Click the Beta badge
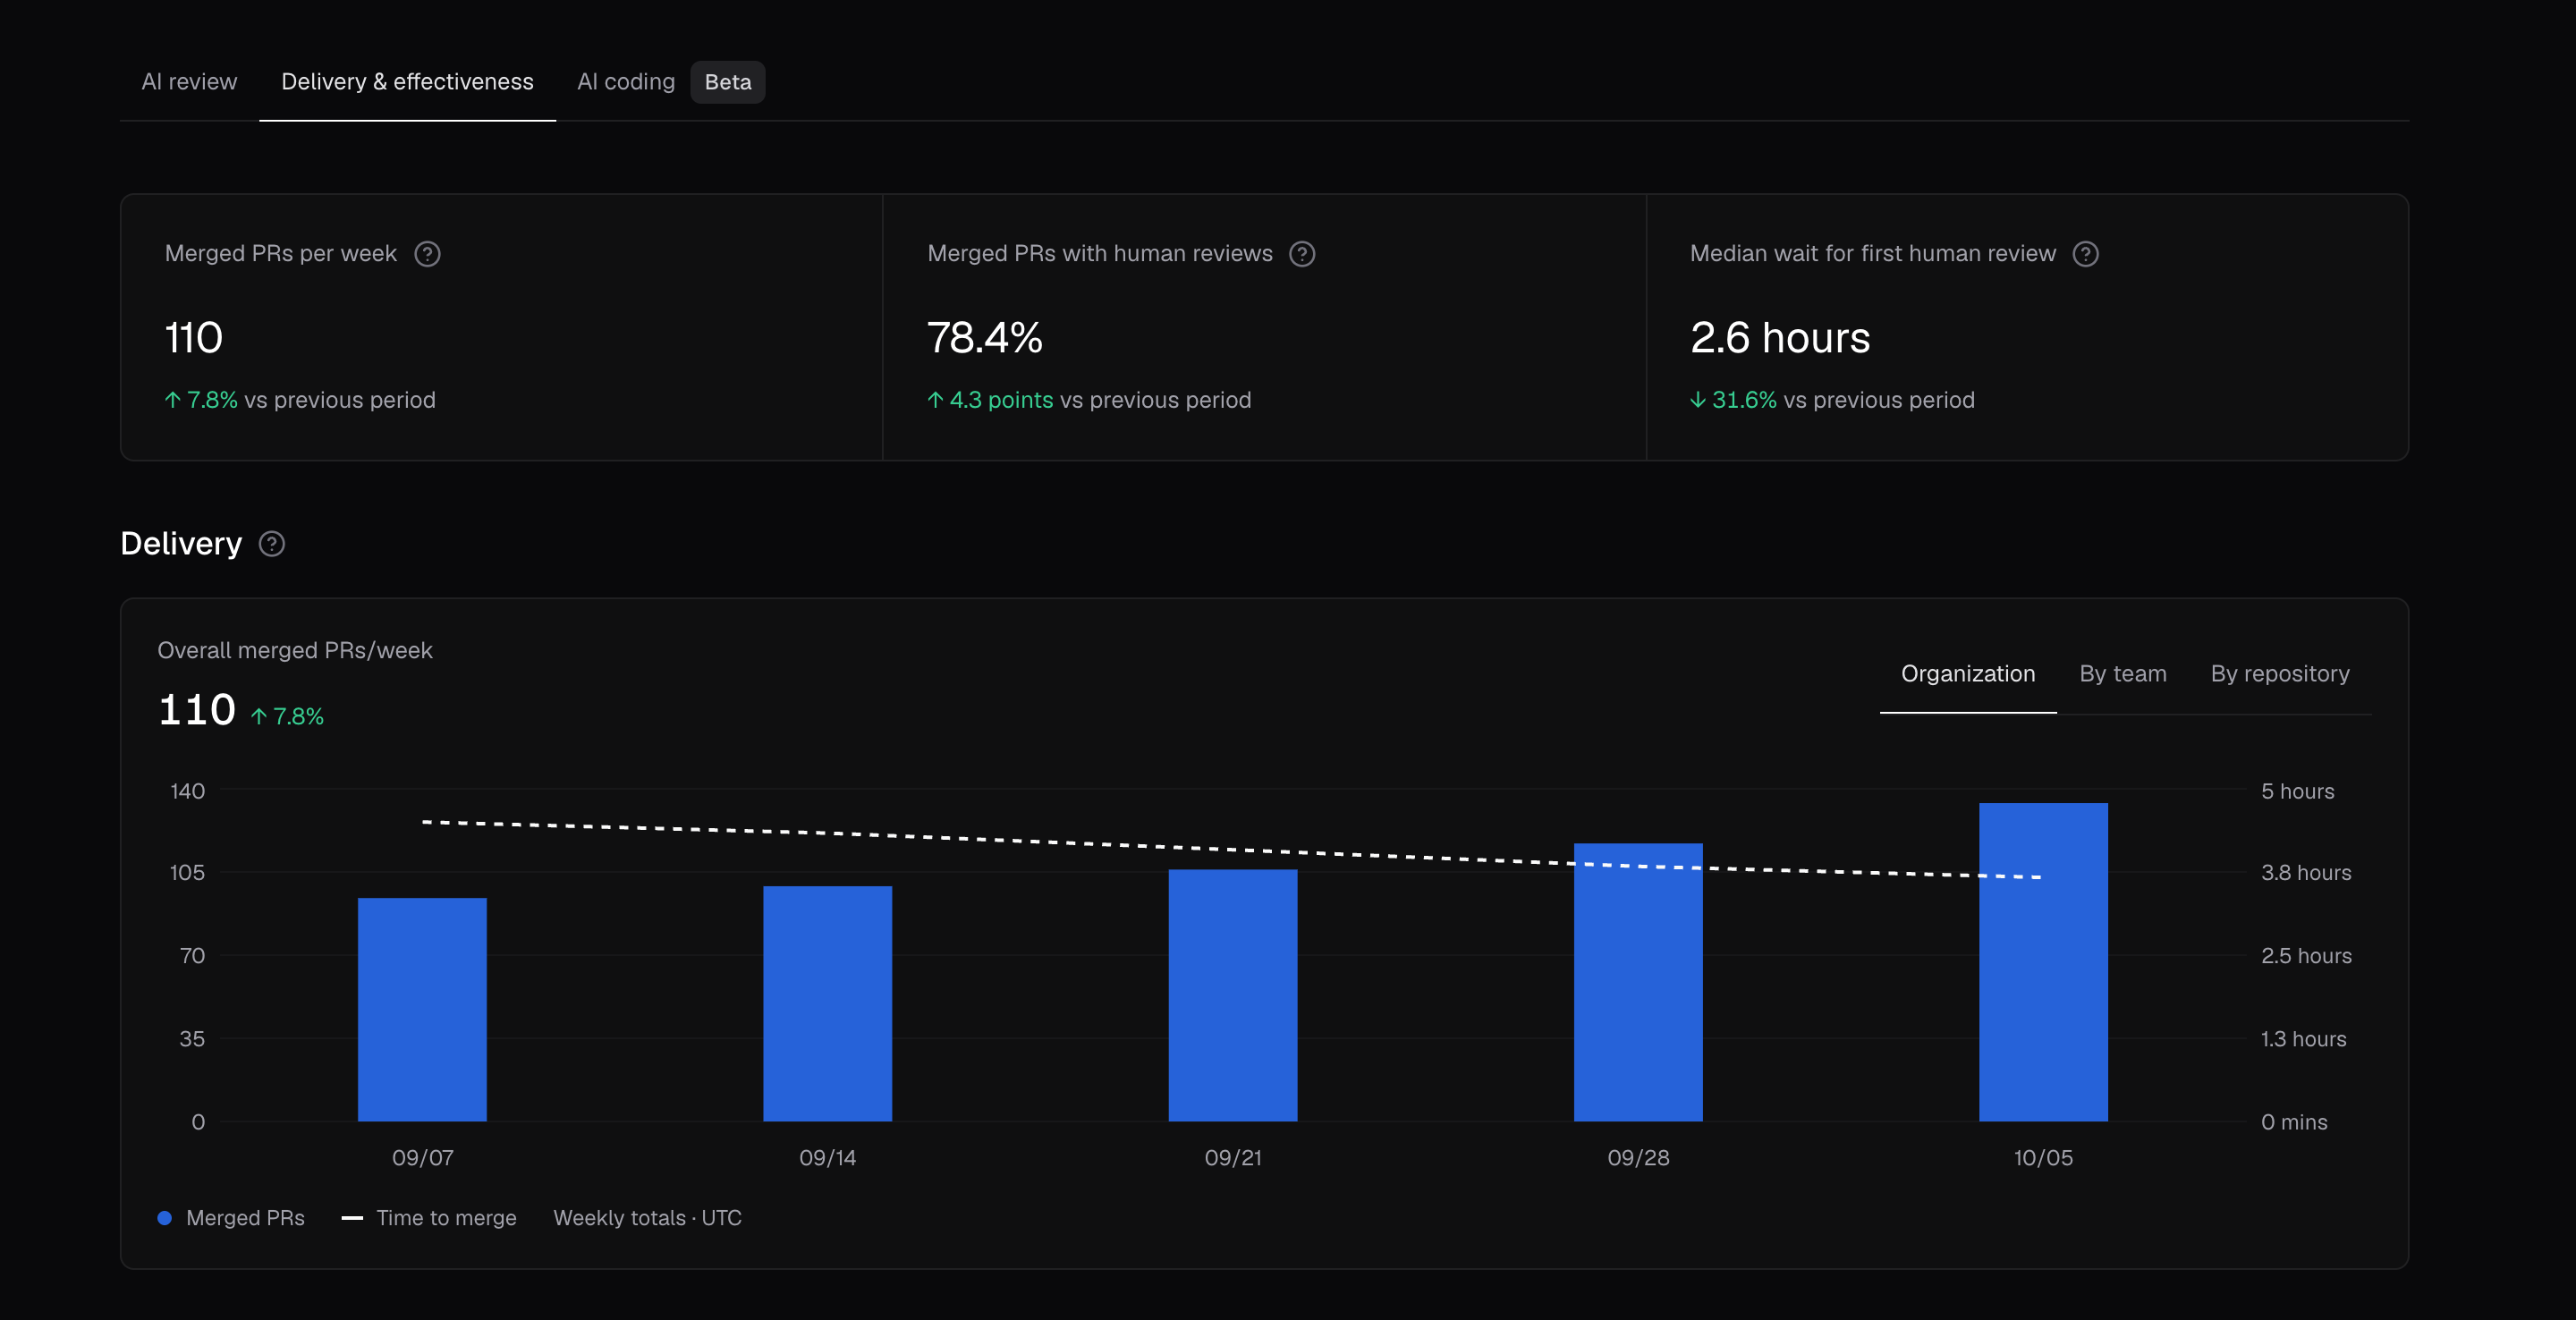Viewport: 2576px width, 1320px height. click(728, 82)
